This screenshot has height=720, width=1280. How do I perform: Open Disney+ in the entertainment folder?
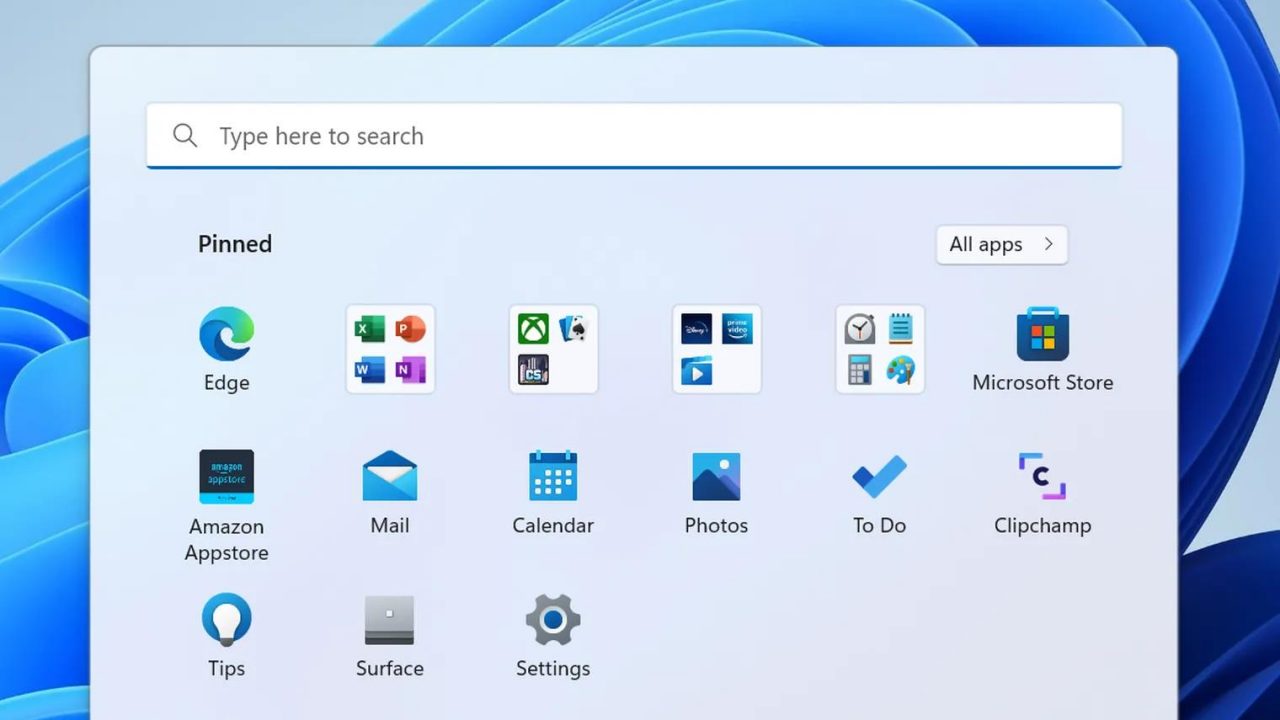(696, 328)
